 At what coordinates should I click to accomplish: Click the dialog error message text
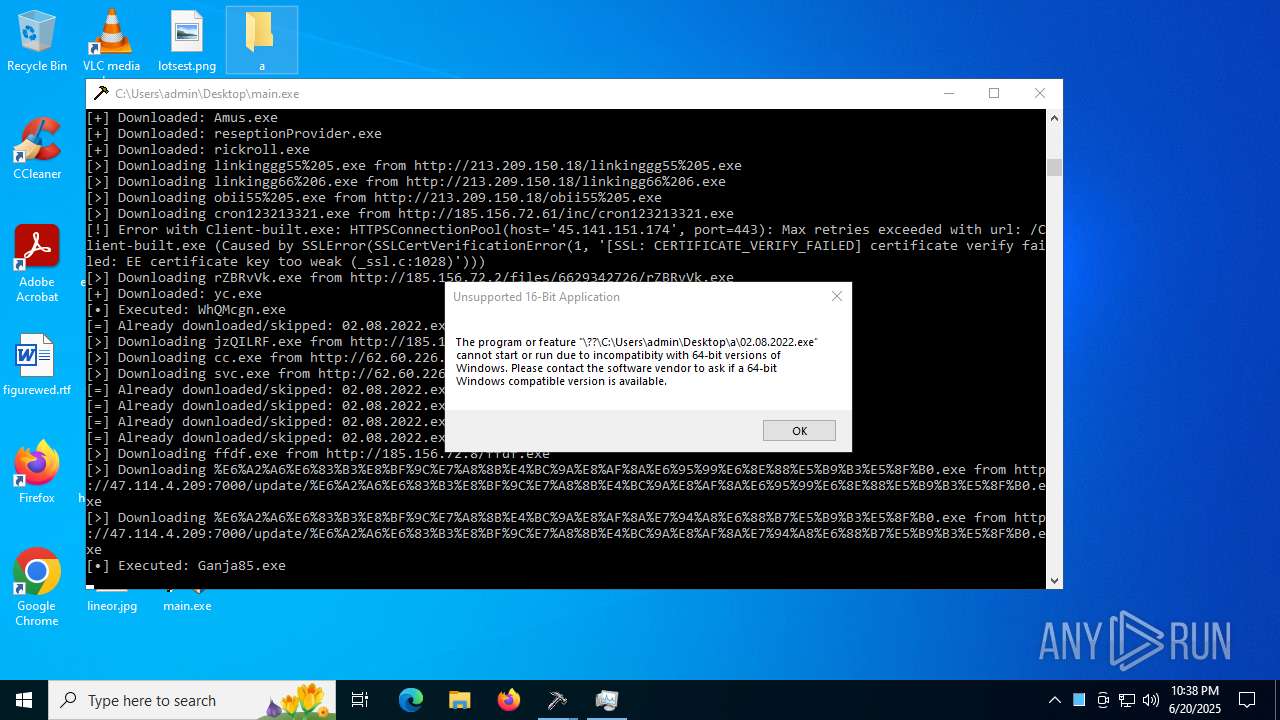[636, 361]
